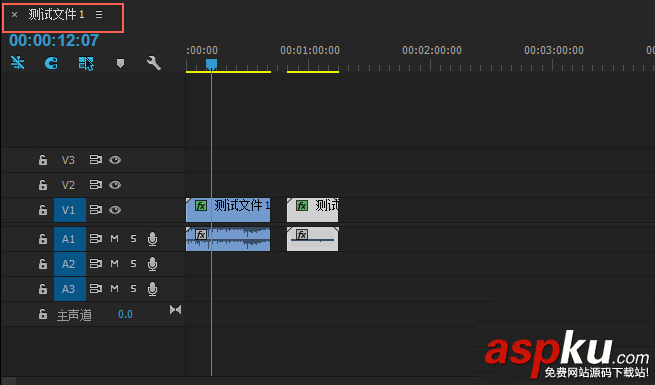655x385 pixels.
Task: Toggle lock on track V3
Action: coord(43,160)
